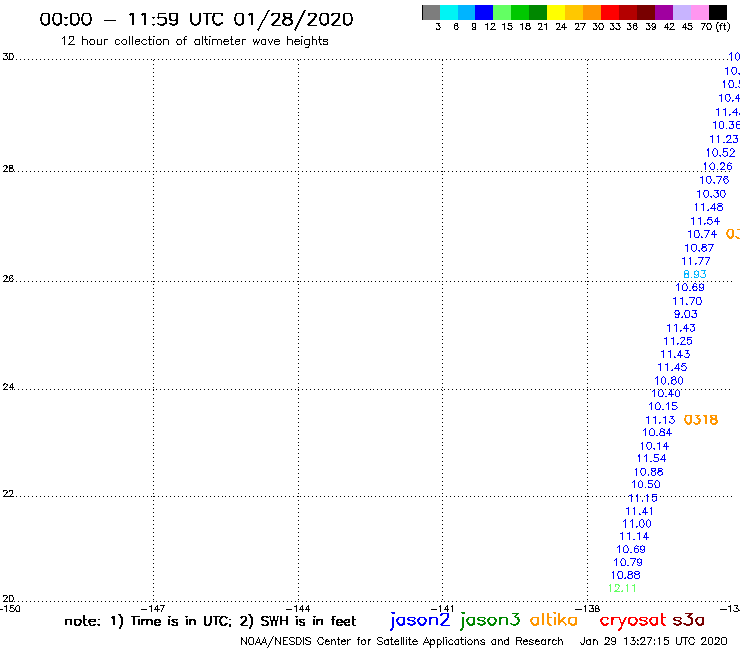Select the 10.14 wave height value
The height and width of the screenshot is (650, 740).
pyautogui.click(x=654, y=446)
